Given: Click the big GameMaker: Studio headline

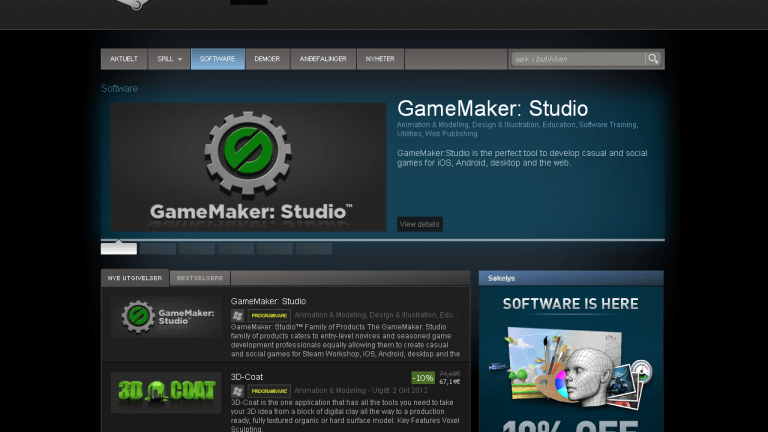Looking at the screenshot, I should click(492, 109).
